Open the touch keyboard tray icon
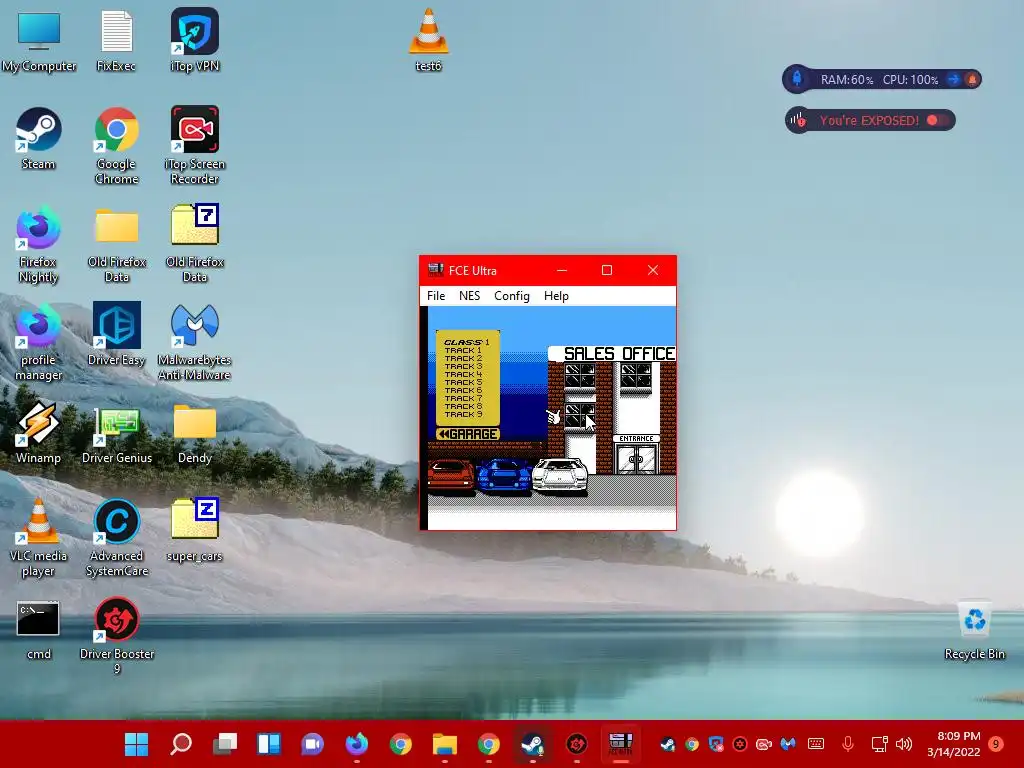Viewport: 1024px width, 768px height. (816, 744)
